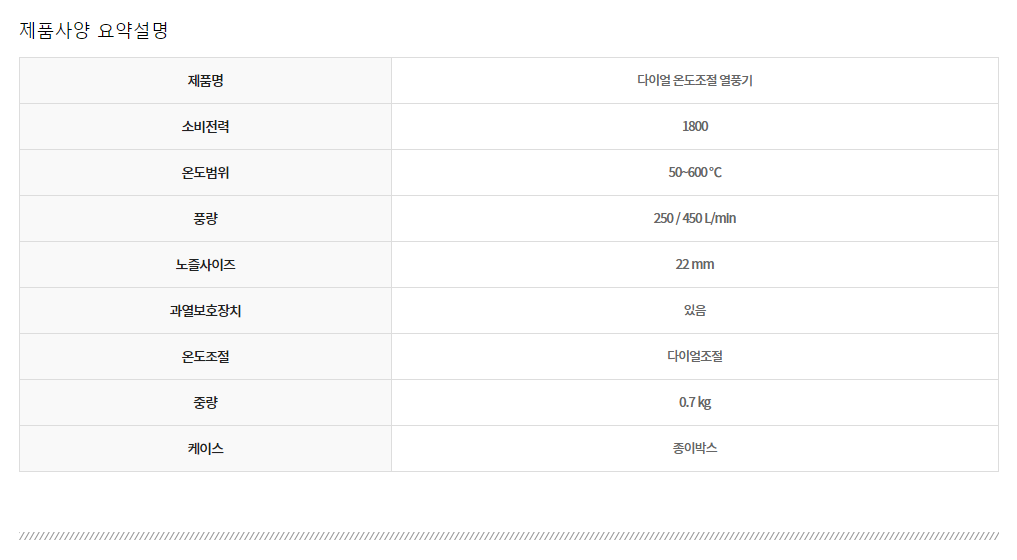The width and height of the screenshot is (1017, 560).
Task: Click the 온도범위 row label
Action: pyautogui.click(x=205, y=173)
